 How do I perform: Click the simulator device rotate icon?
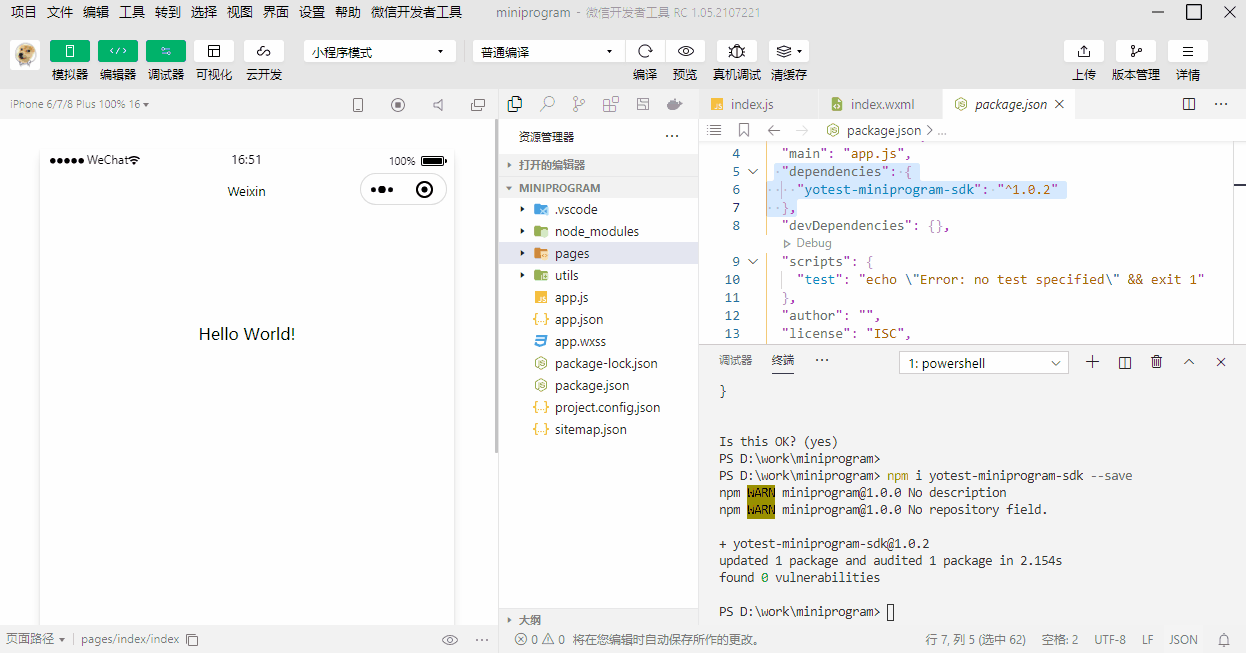pyautogui.click(x=358, y=105)
